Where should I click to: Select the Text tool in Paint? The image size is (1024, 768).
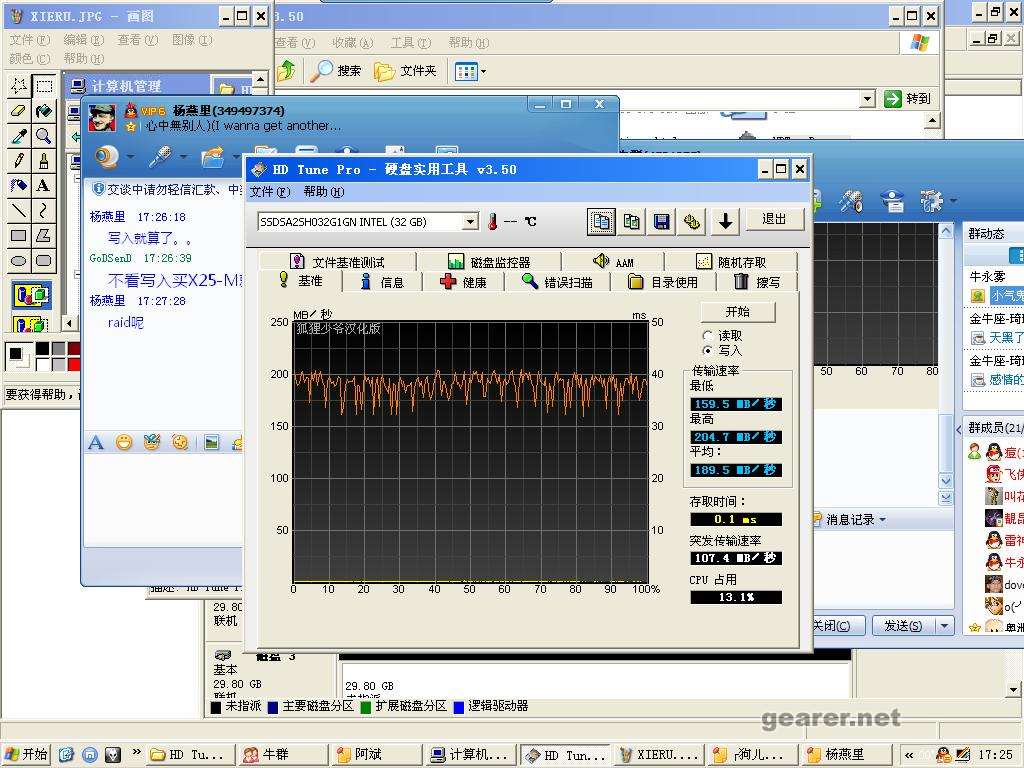pos(43,185)
